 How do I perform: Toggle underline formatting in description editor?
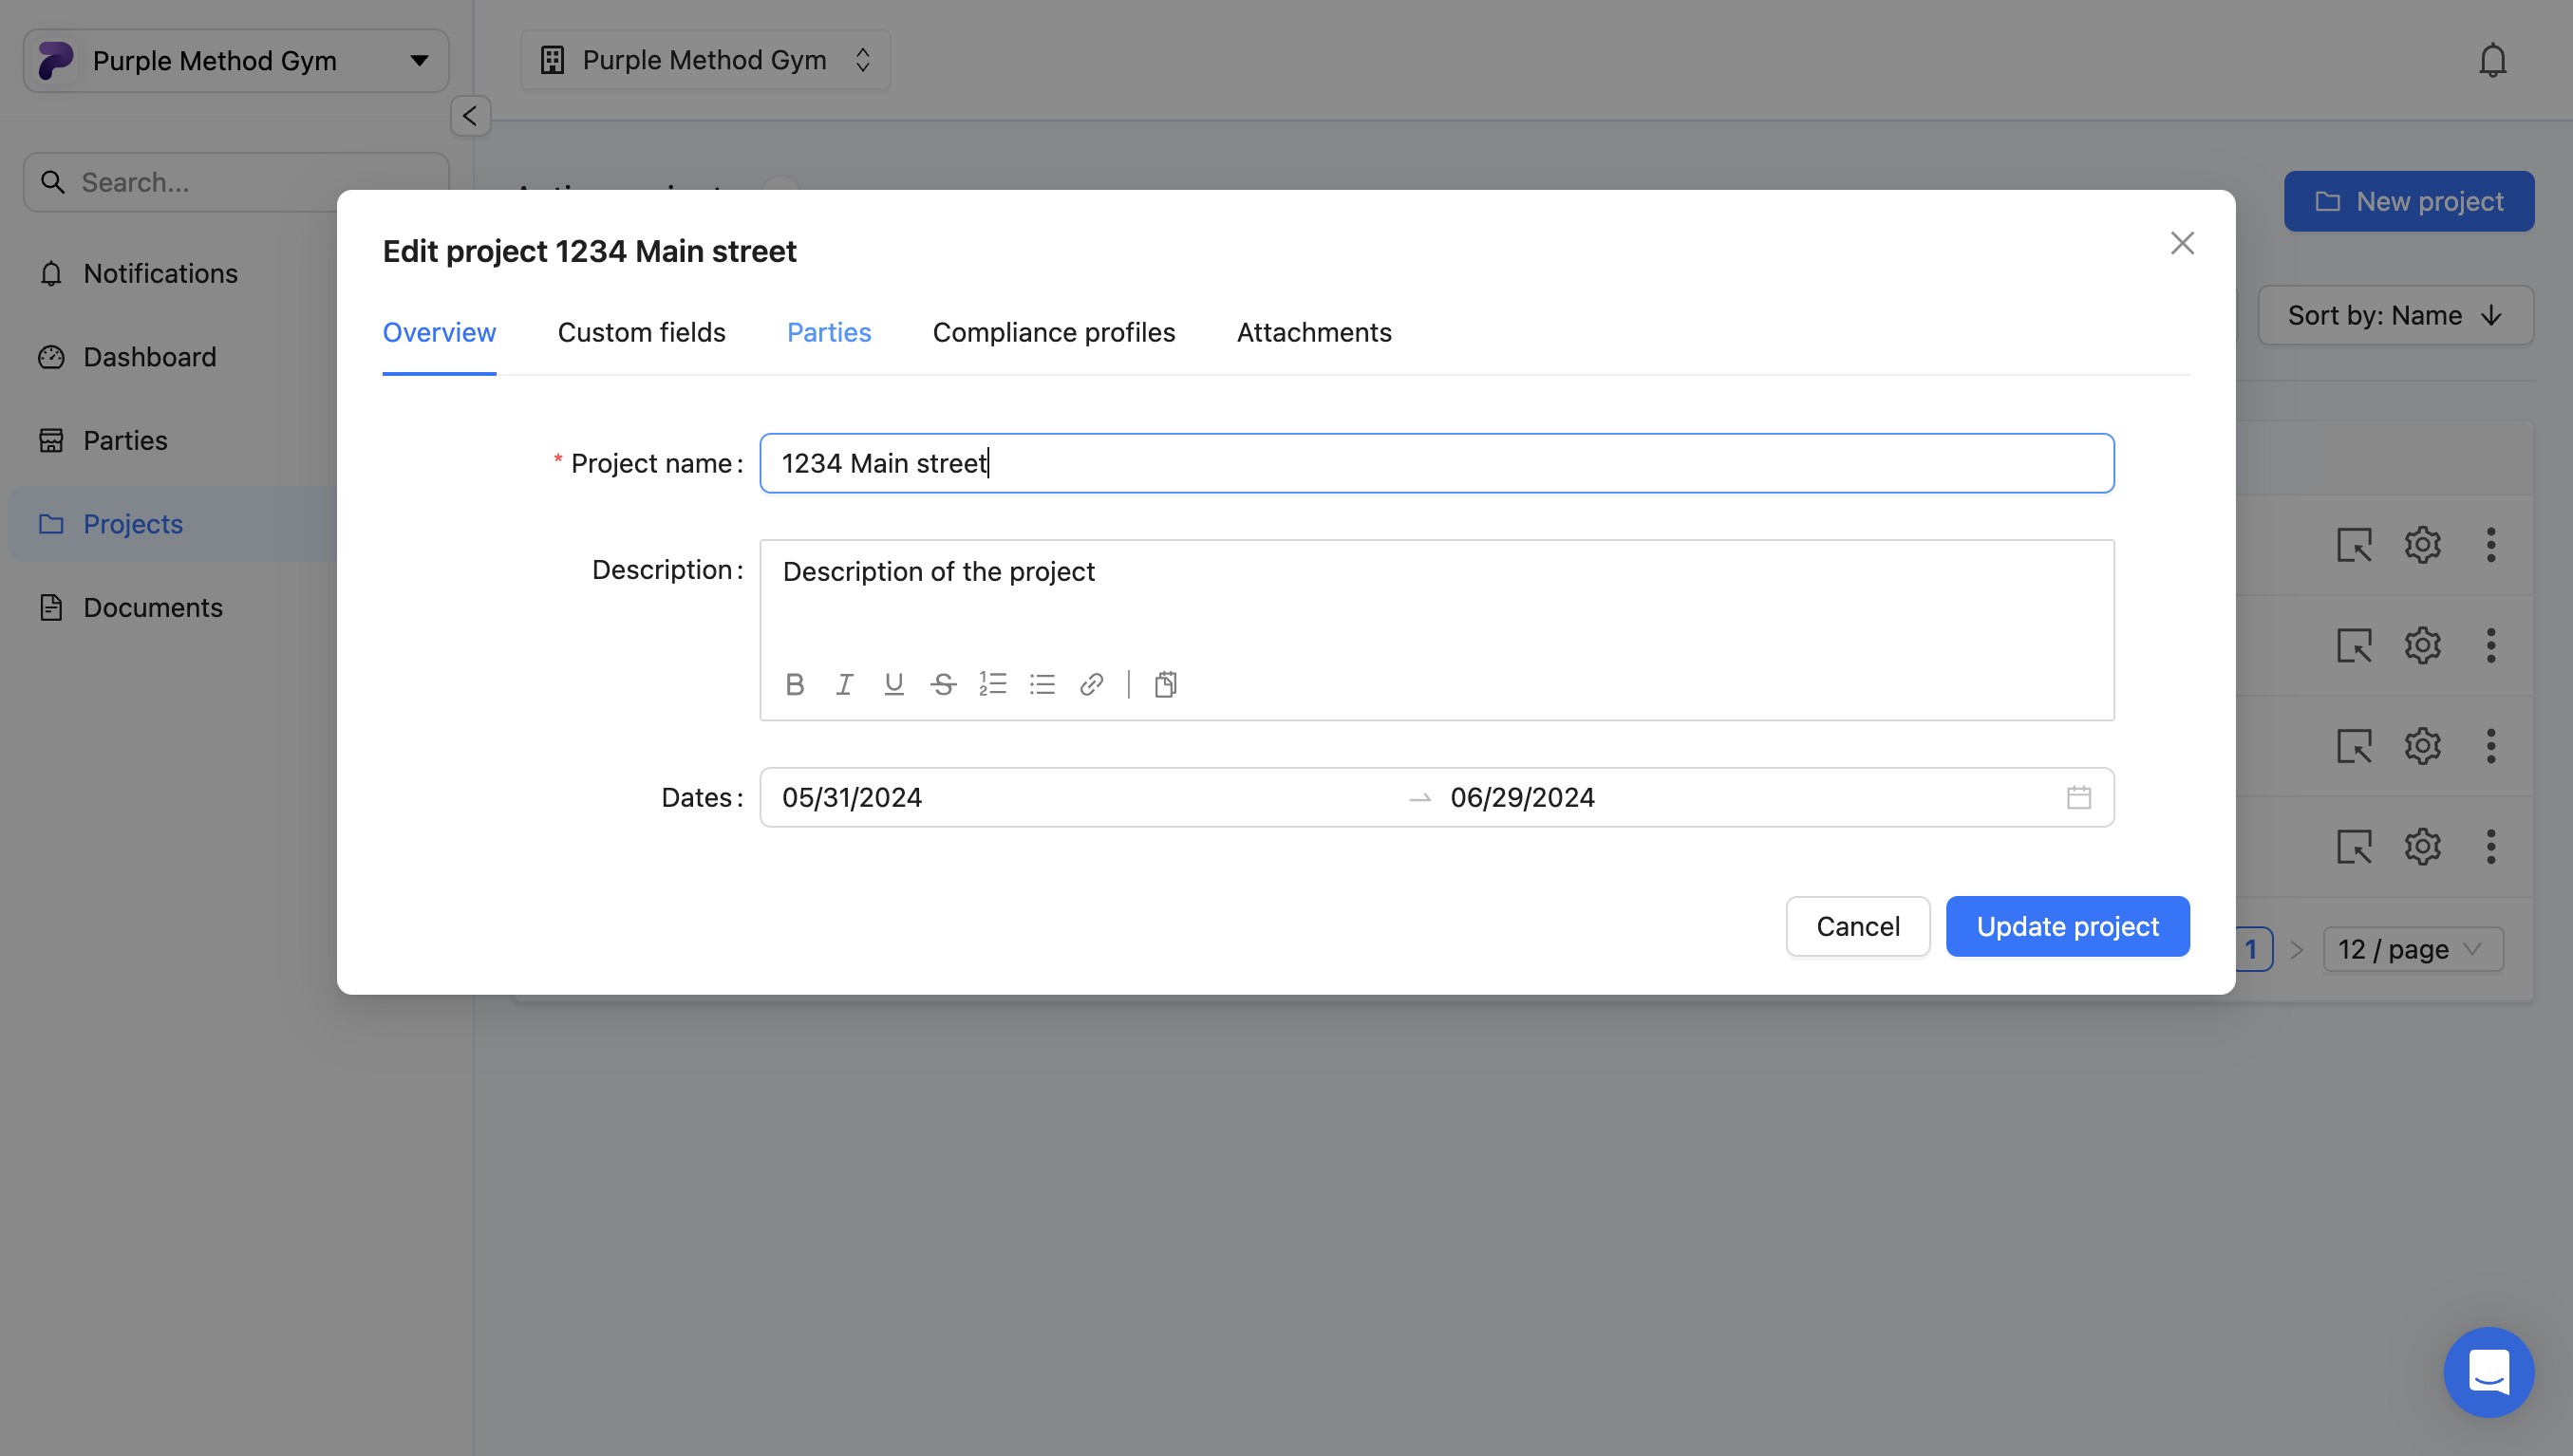pyautogui.click(x=894, y=685)
